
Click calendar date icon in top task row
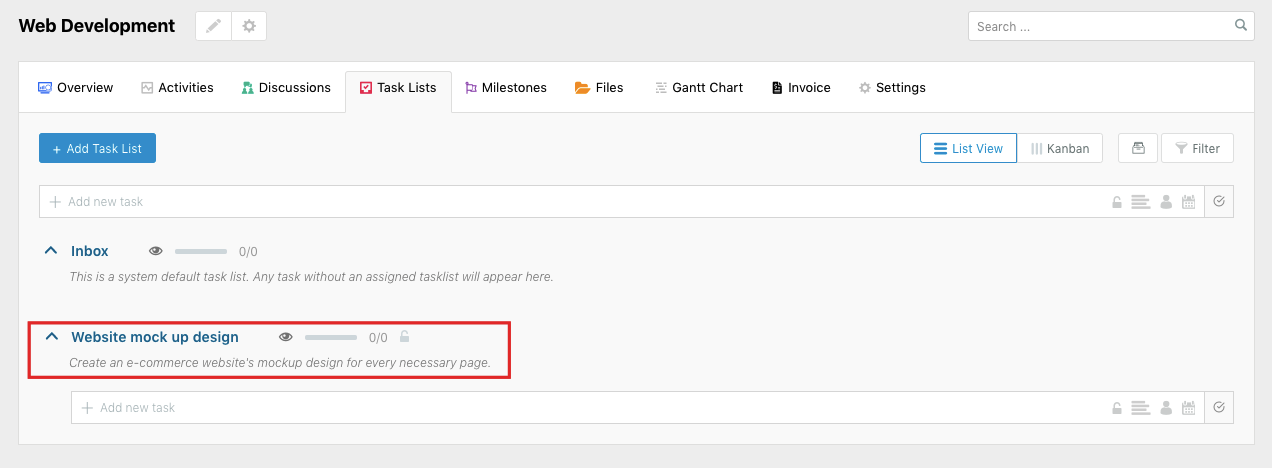click(1188, 202)
